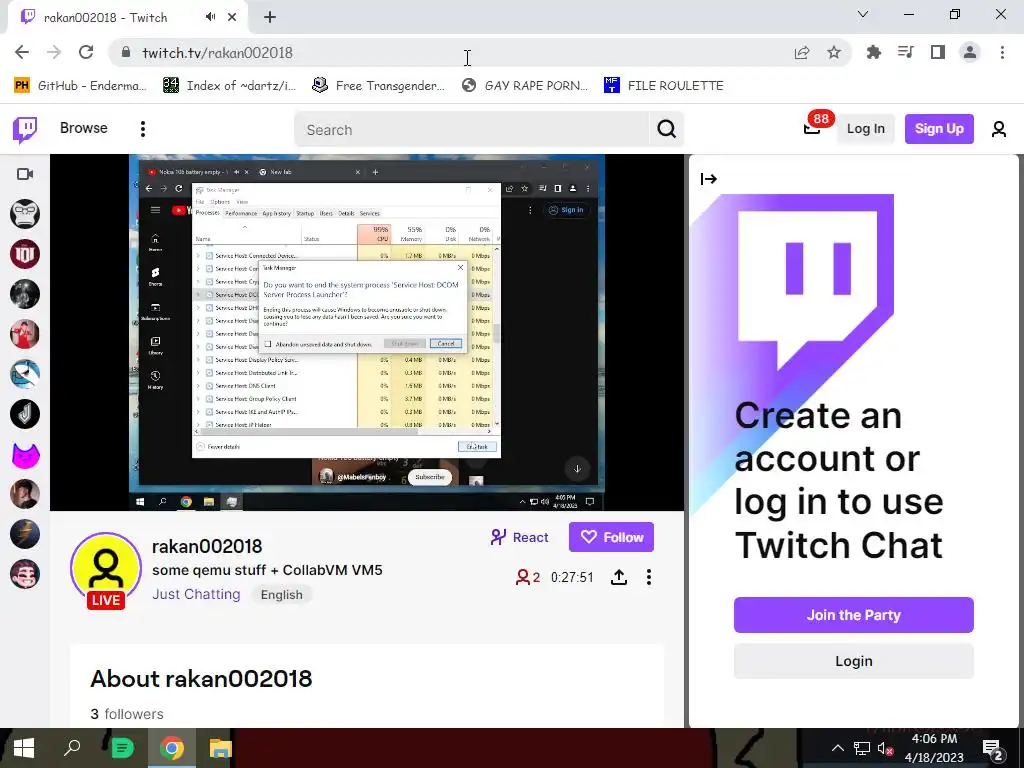This screenshot has width=1024, height=768.
Task: Click Join the Party button
Action: click(853, 615)
